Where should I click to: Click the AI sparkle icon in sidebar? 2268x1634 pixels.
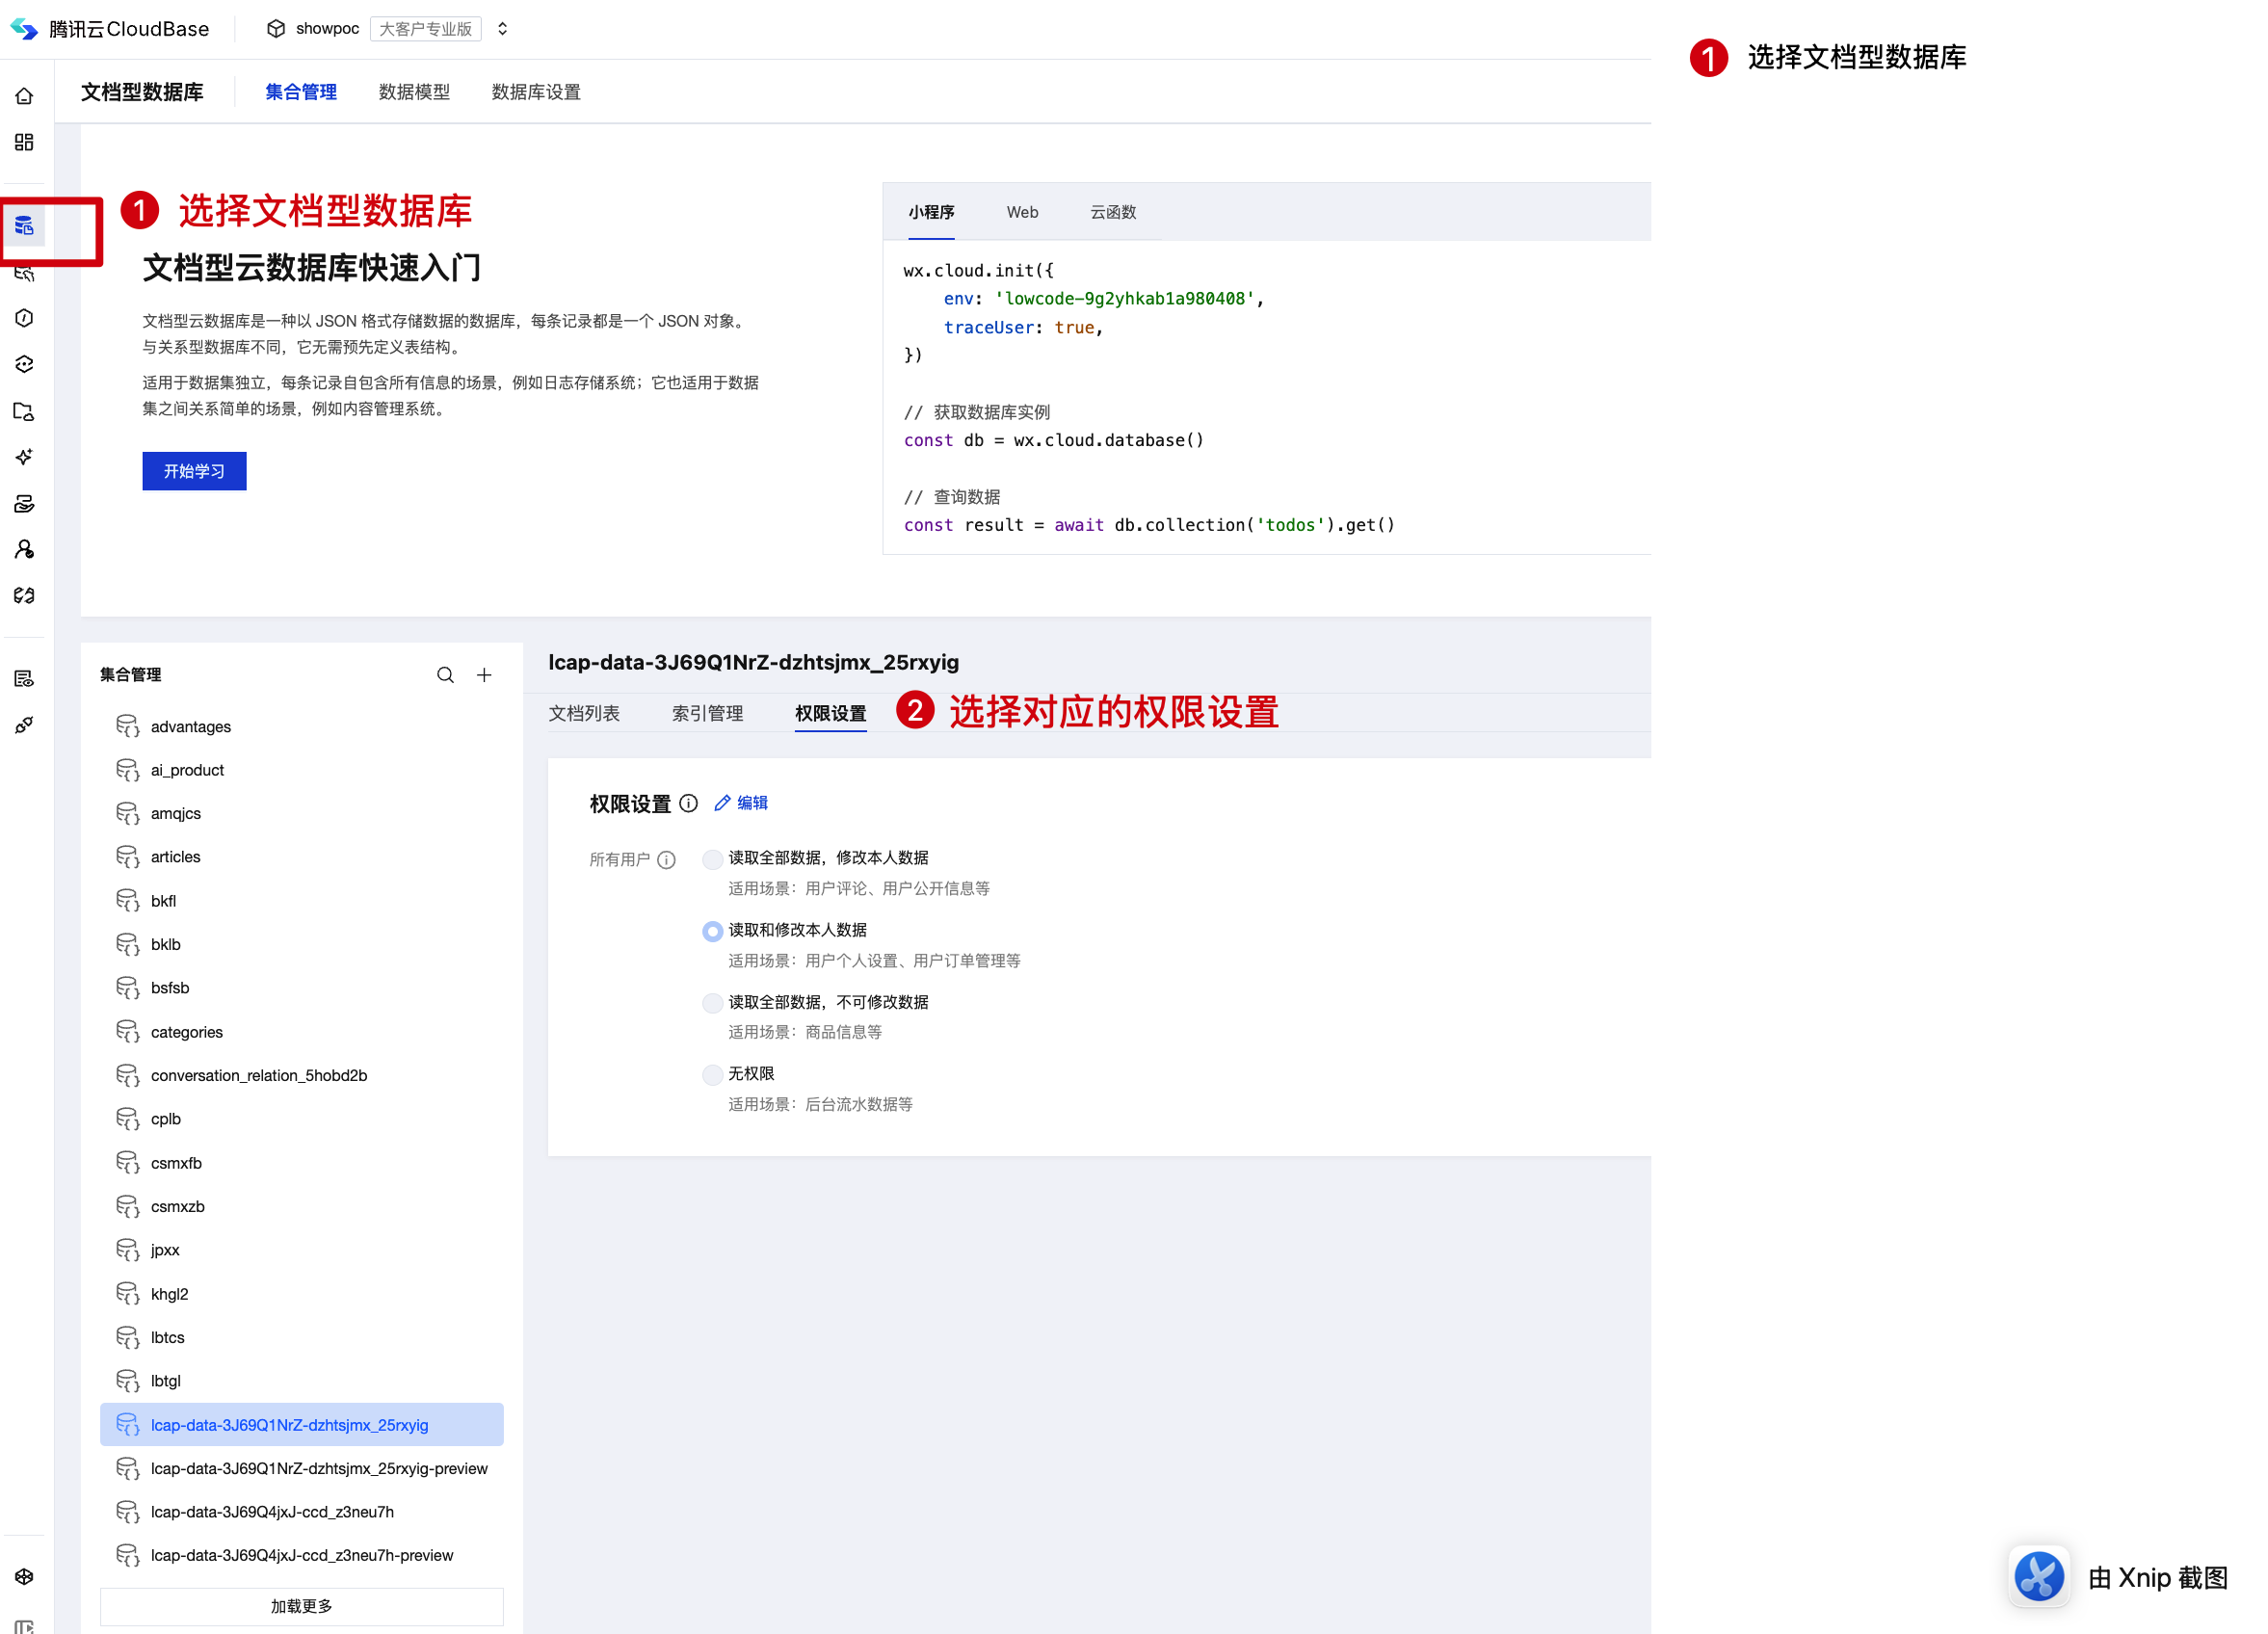pyautogui.click(x=24, y=457)
